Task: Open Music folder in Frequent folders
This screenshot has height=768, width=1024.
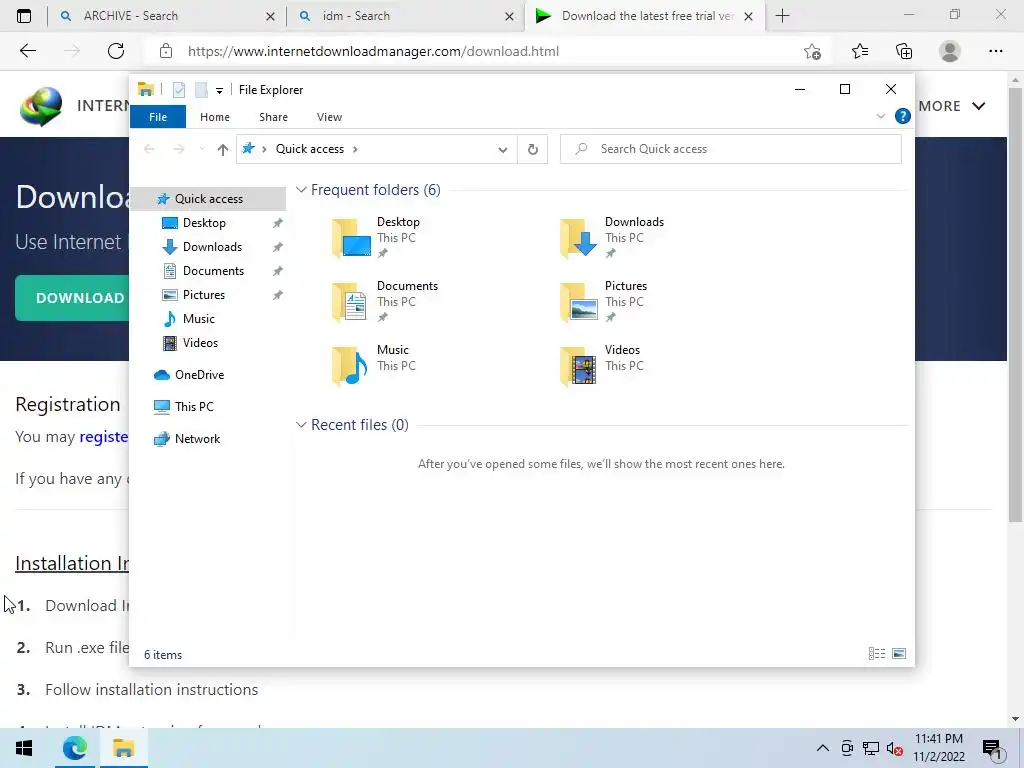Action: [374, 366]
